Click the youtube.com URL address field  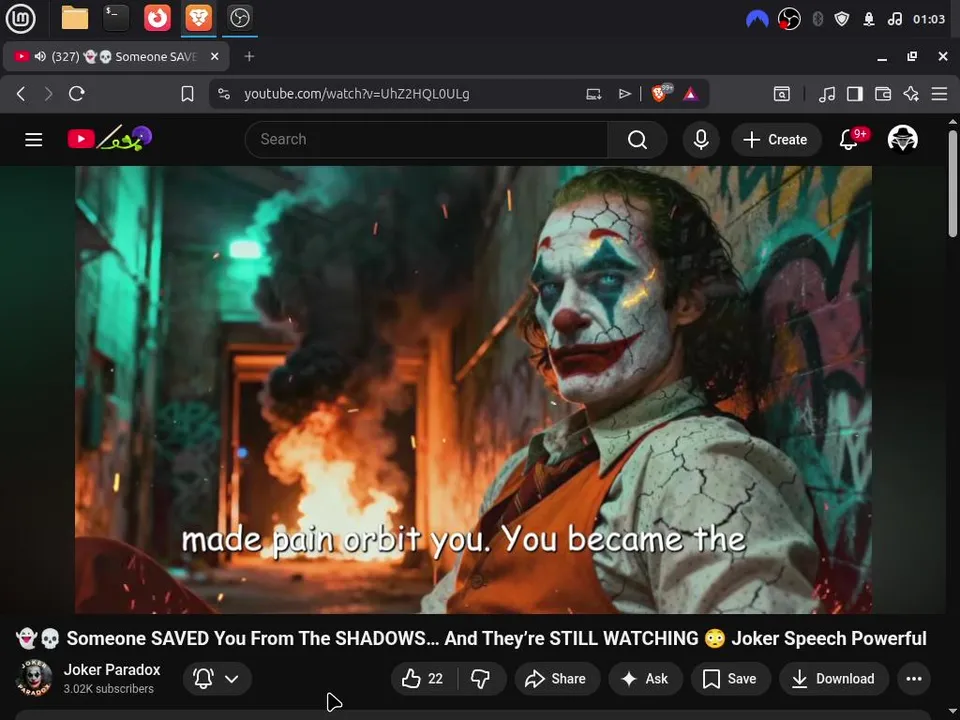[356, 94]
